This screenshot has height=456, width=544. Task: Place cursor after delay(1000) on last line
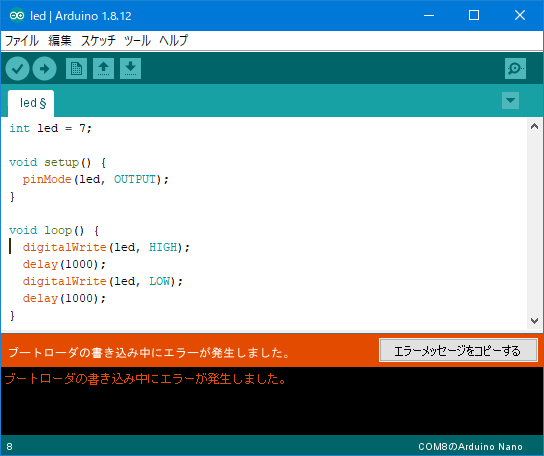(106, 298)
